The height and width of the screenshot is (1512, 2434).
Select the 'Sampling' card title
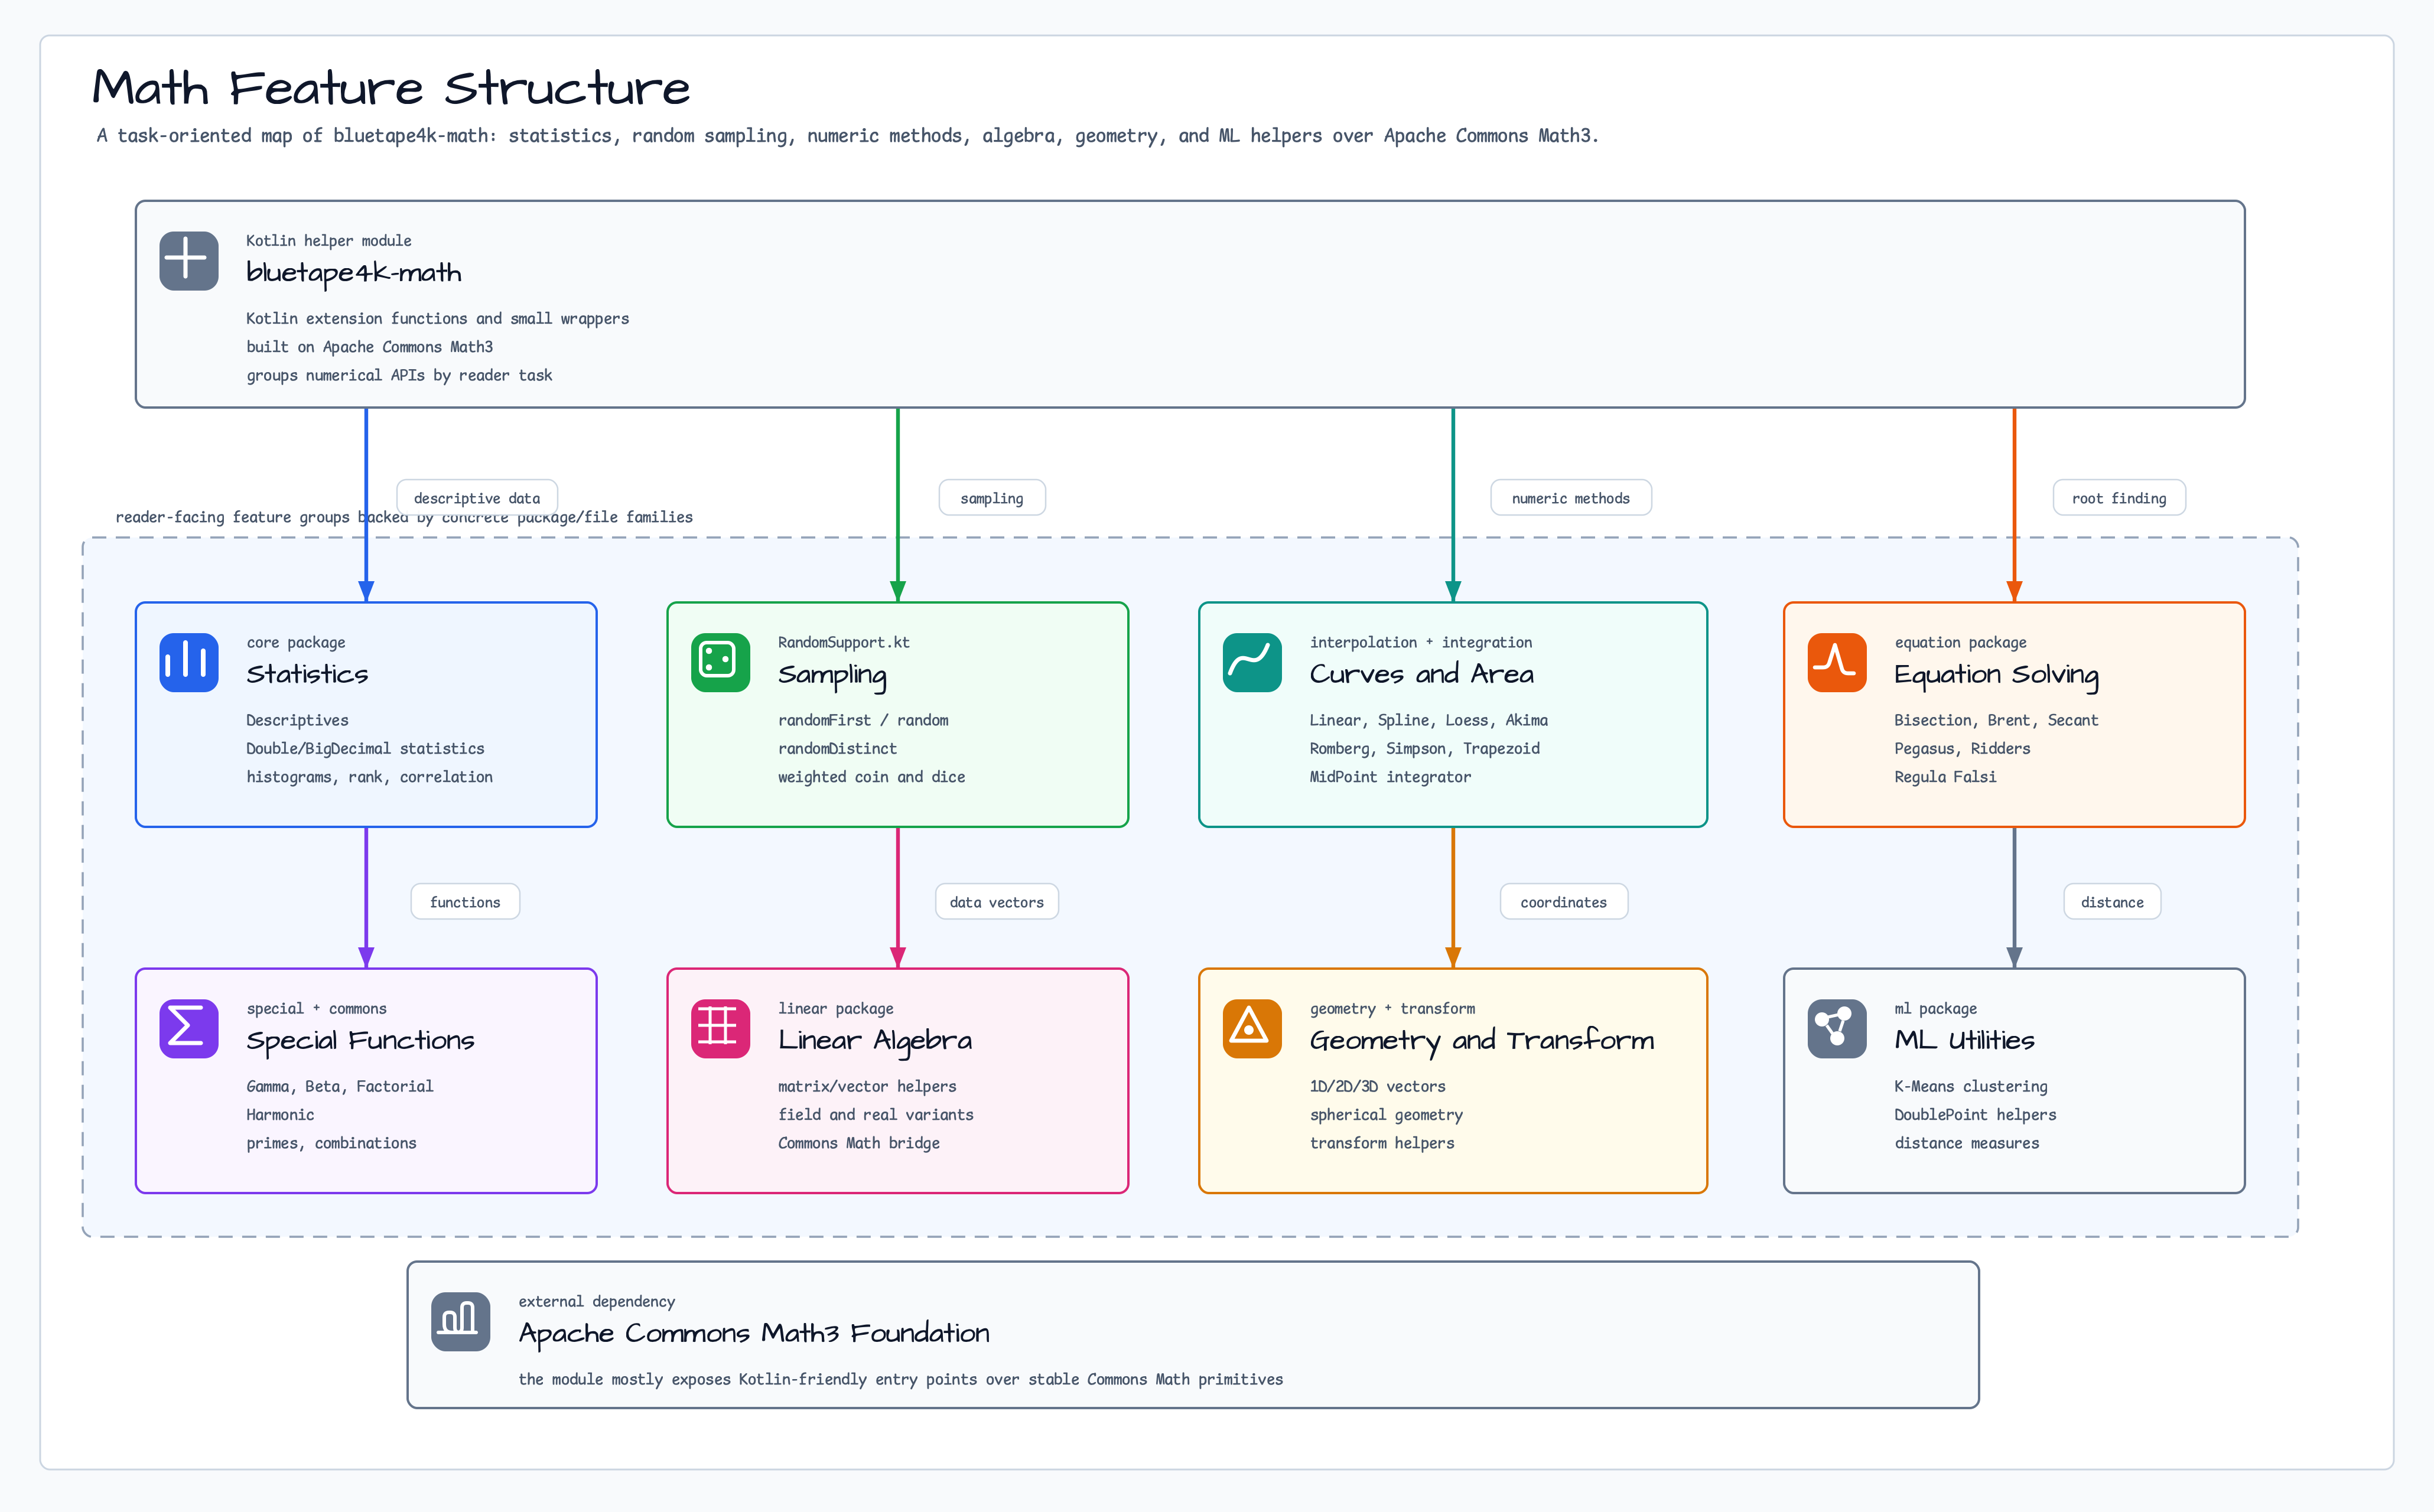tap(832, 675)
